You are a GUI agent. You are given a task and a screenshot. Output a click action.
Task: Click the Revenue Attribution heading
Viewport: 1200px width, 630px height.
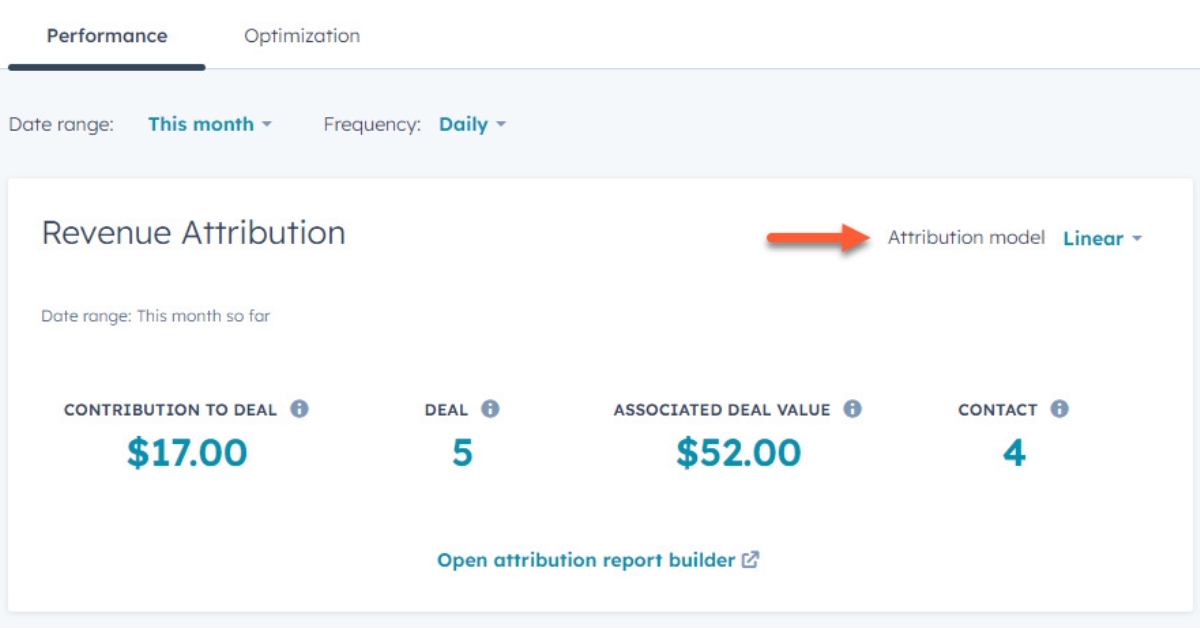[x=192, y=232]
